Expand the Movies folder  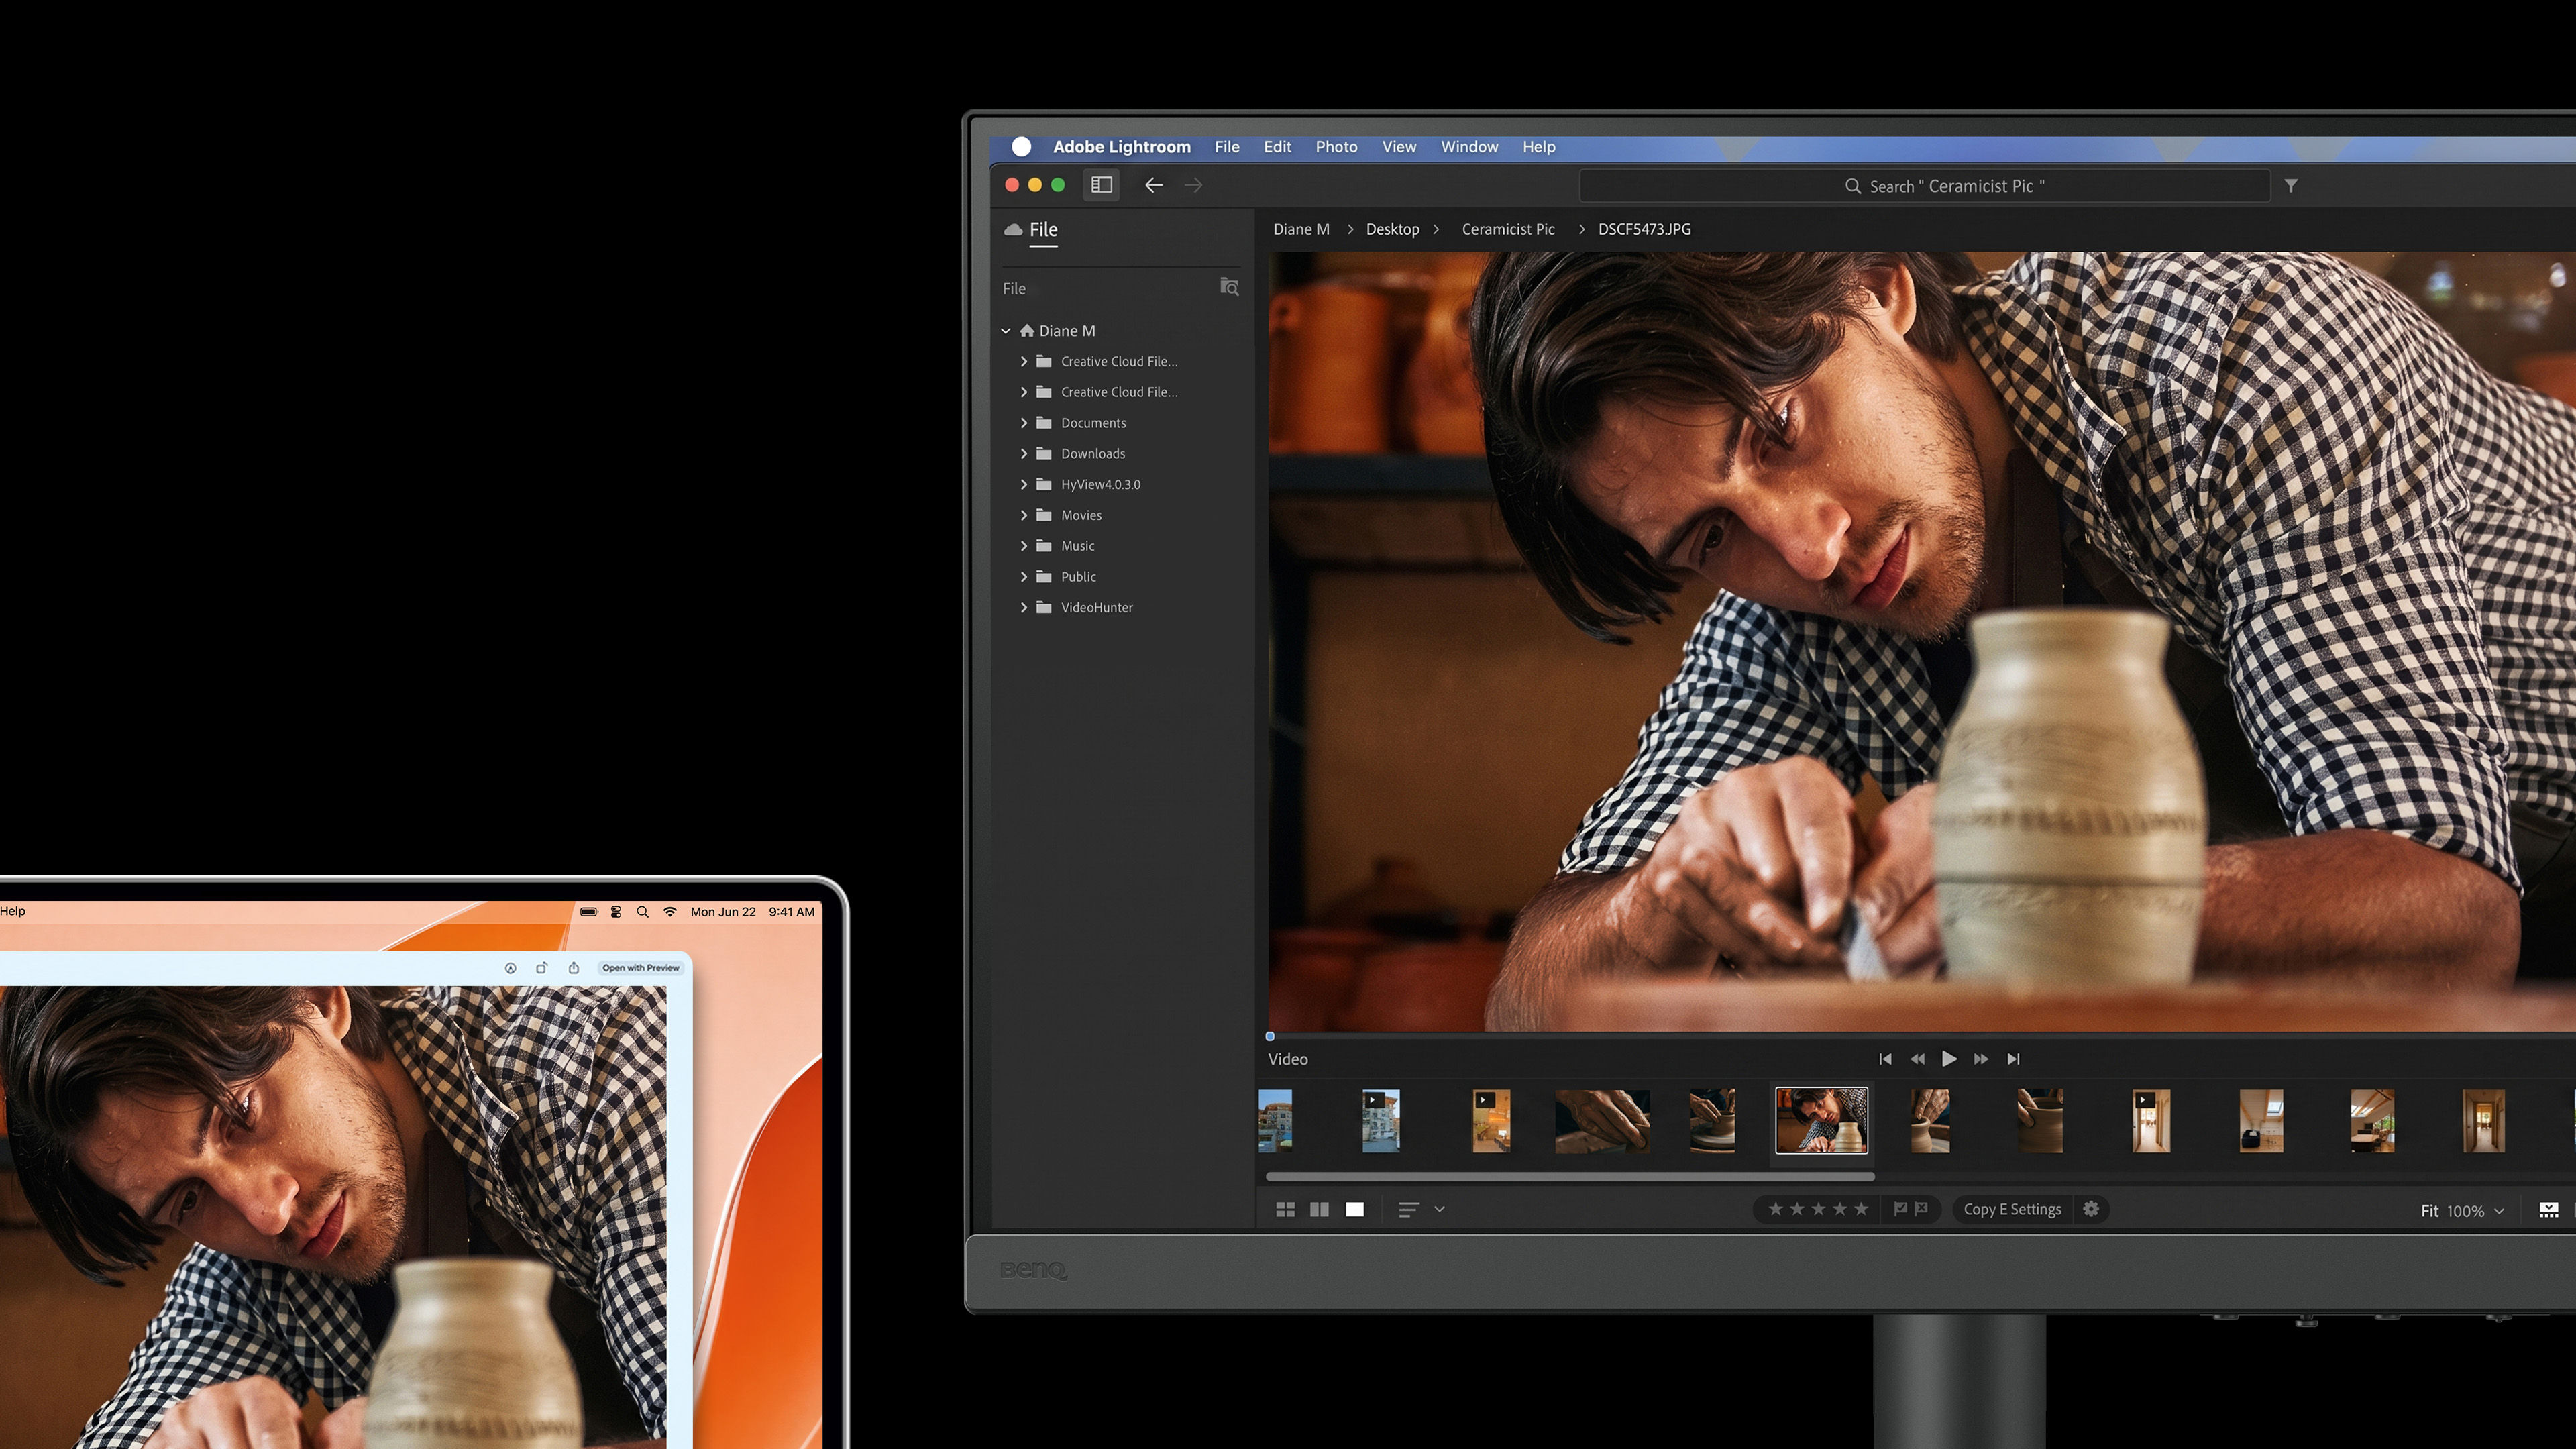click(1024, 516)
